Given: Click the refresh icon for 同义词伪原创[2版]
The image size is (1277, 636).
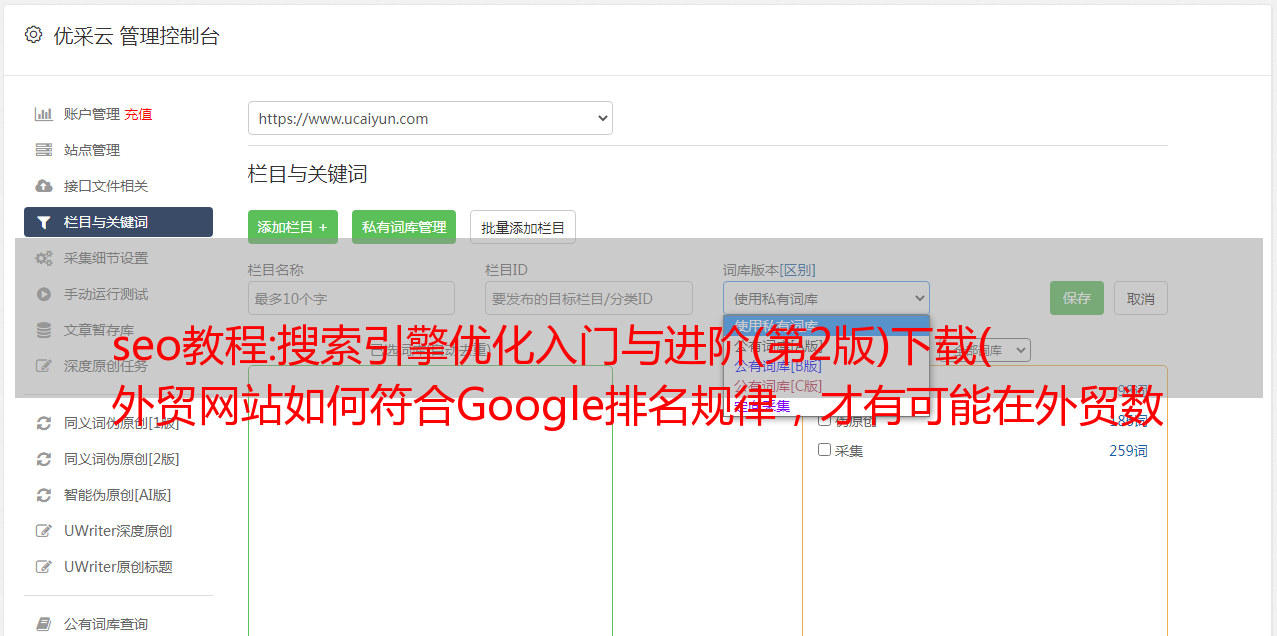Looking at the screenshot, I should pos(43,459).
